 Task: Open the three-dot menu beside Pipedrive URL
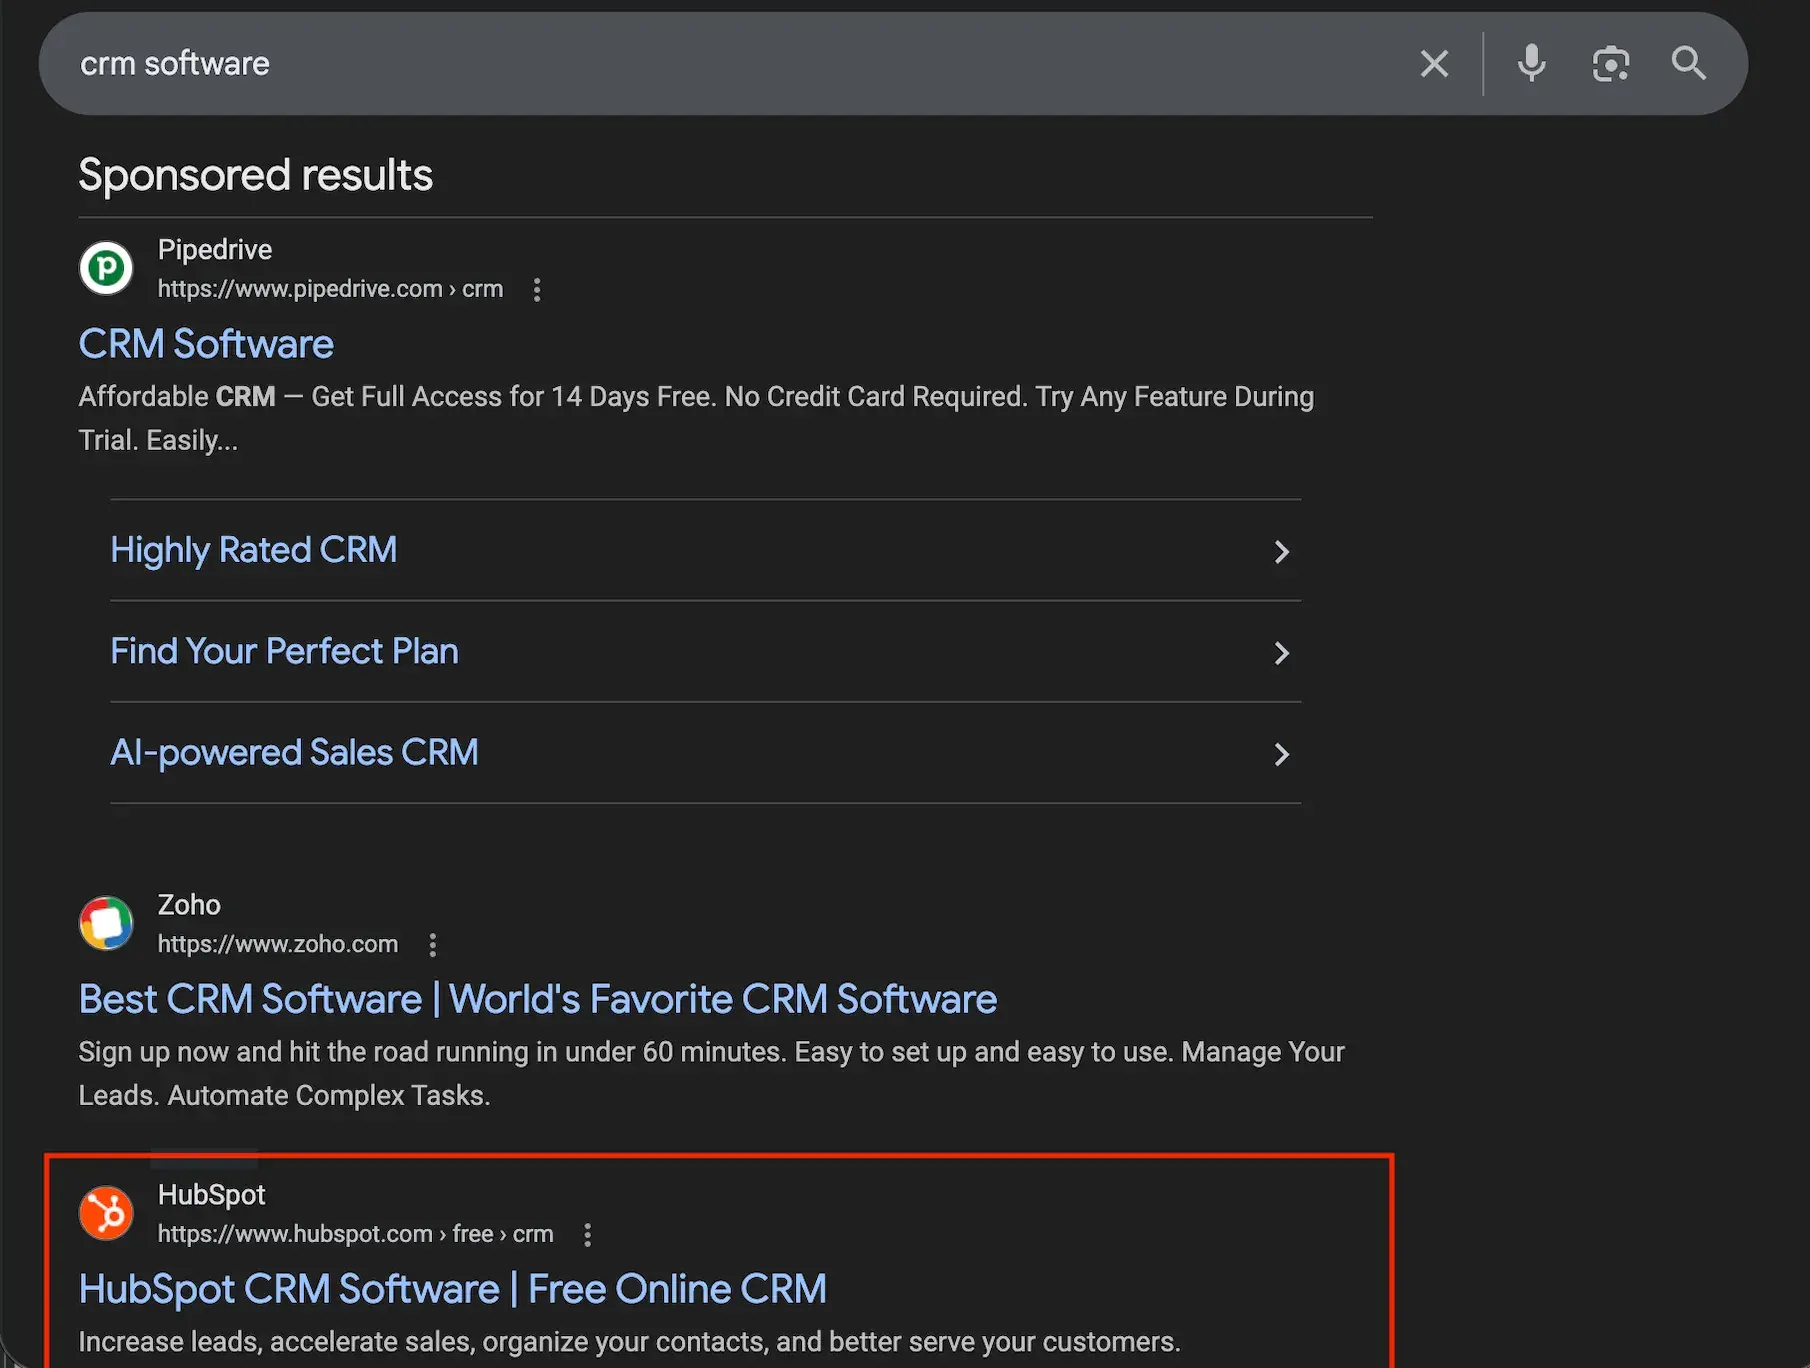click(x=537, y=289)
